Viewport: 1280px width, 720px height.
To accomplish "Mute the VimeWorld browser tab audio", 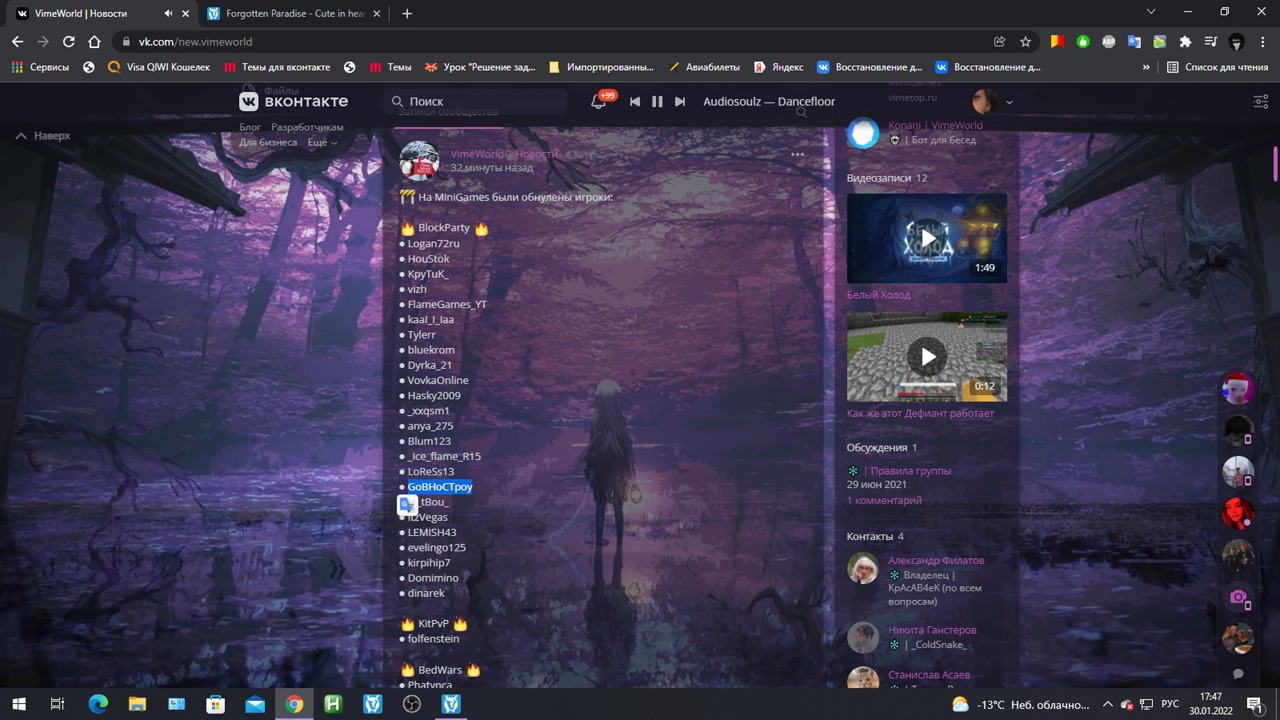I will 168,14.
